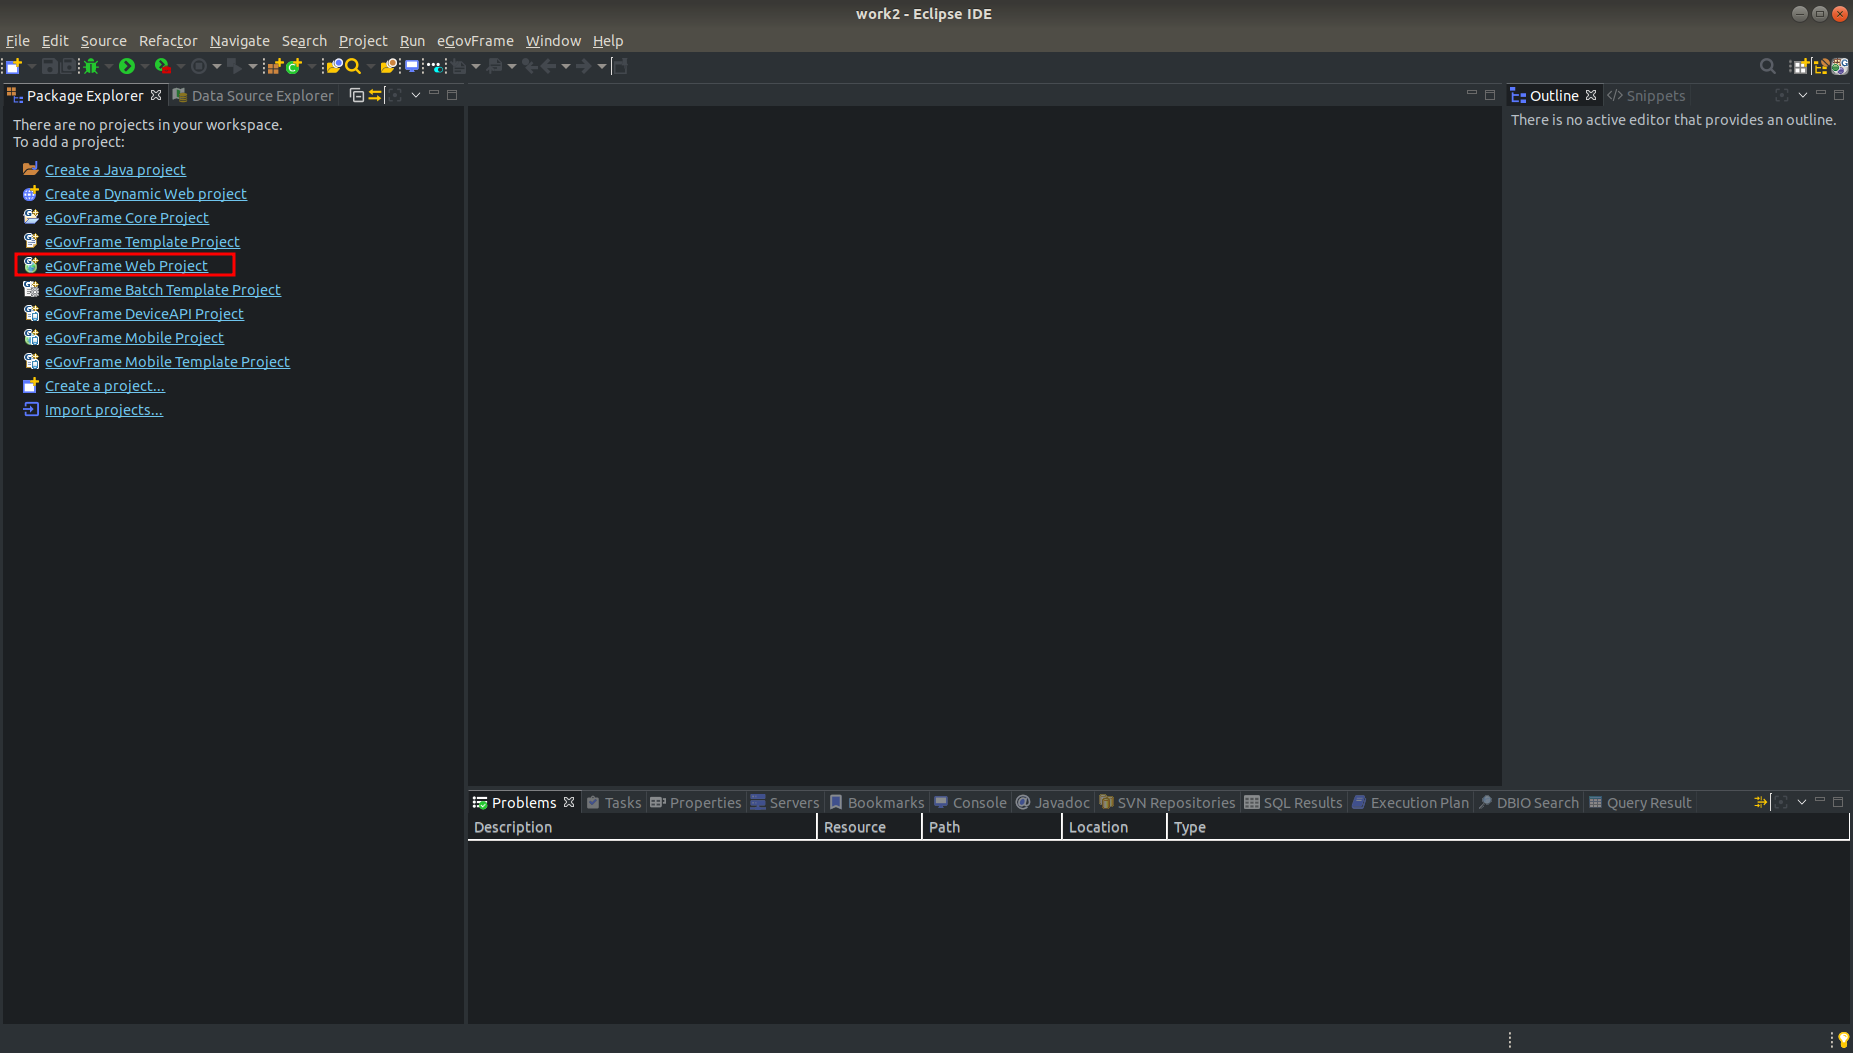This screenshot has height=1053, width=1853.
Task: Click the Open Task folder icon
Action: pyautogui.click(x=389, y=66)
